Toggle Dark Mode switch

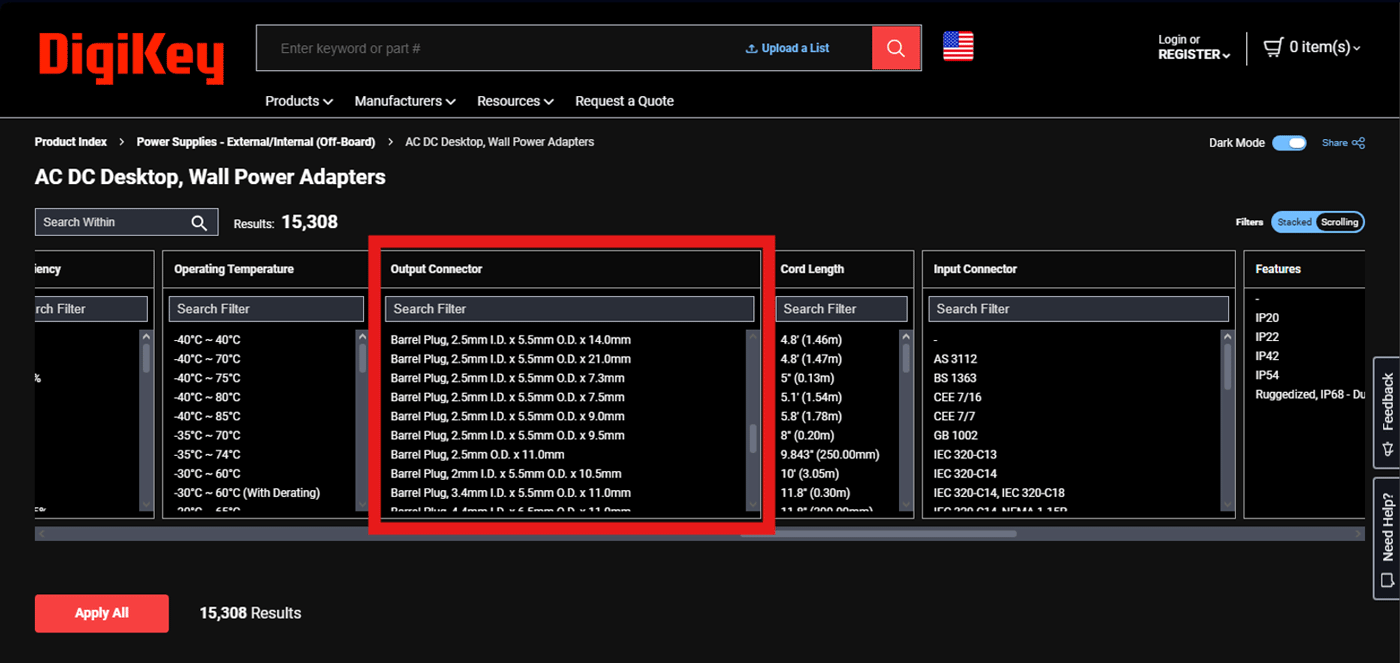(x=1289, y=143)
